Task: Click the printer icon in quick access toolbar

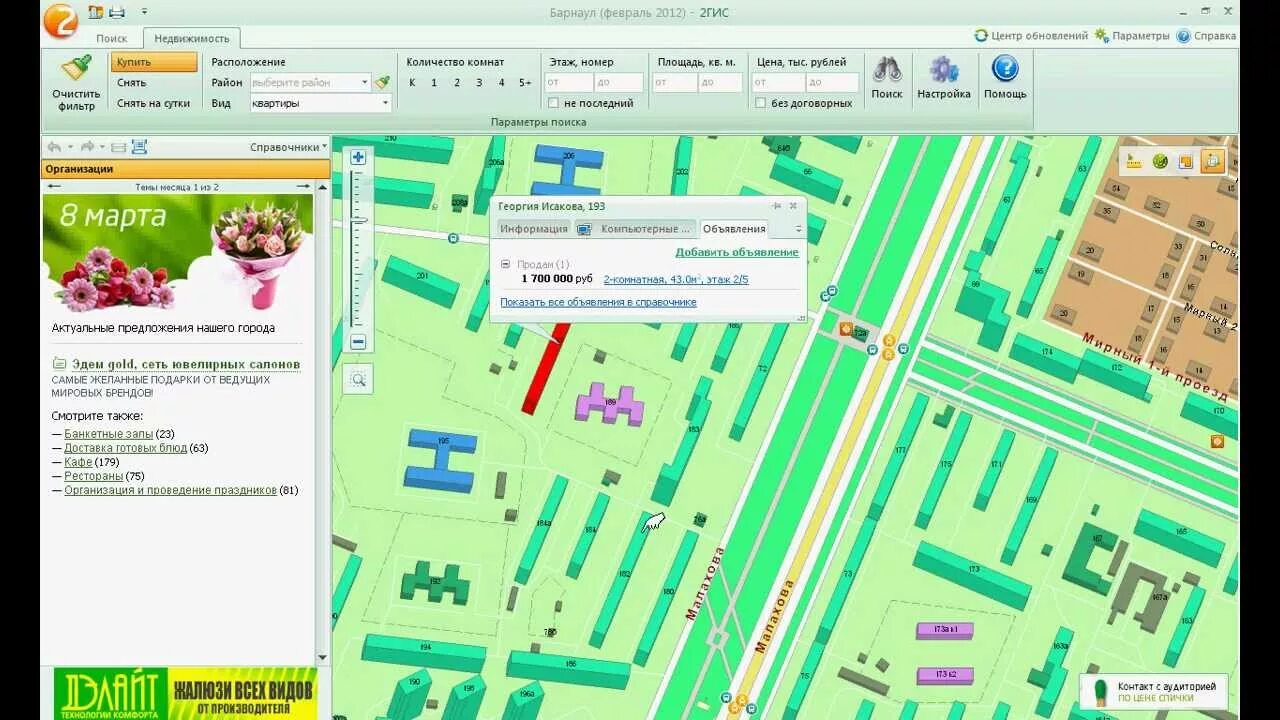Action: coord(117,12)
